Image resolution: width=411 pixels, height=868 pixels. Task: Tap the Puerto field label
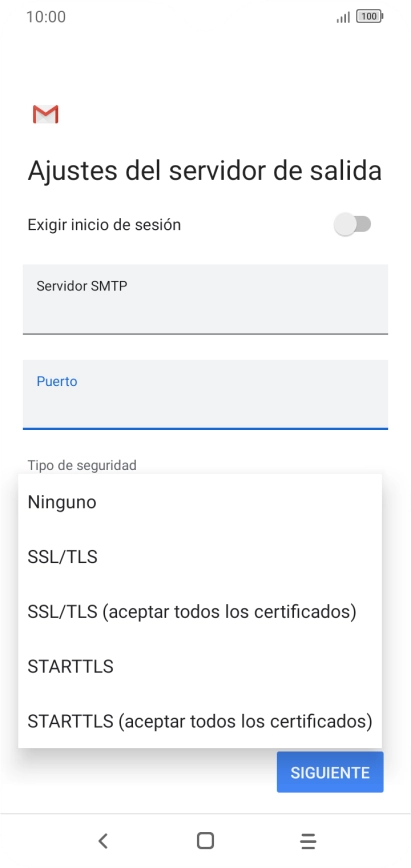56,381
